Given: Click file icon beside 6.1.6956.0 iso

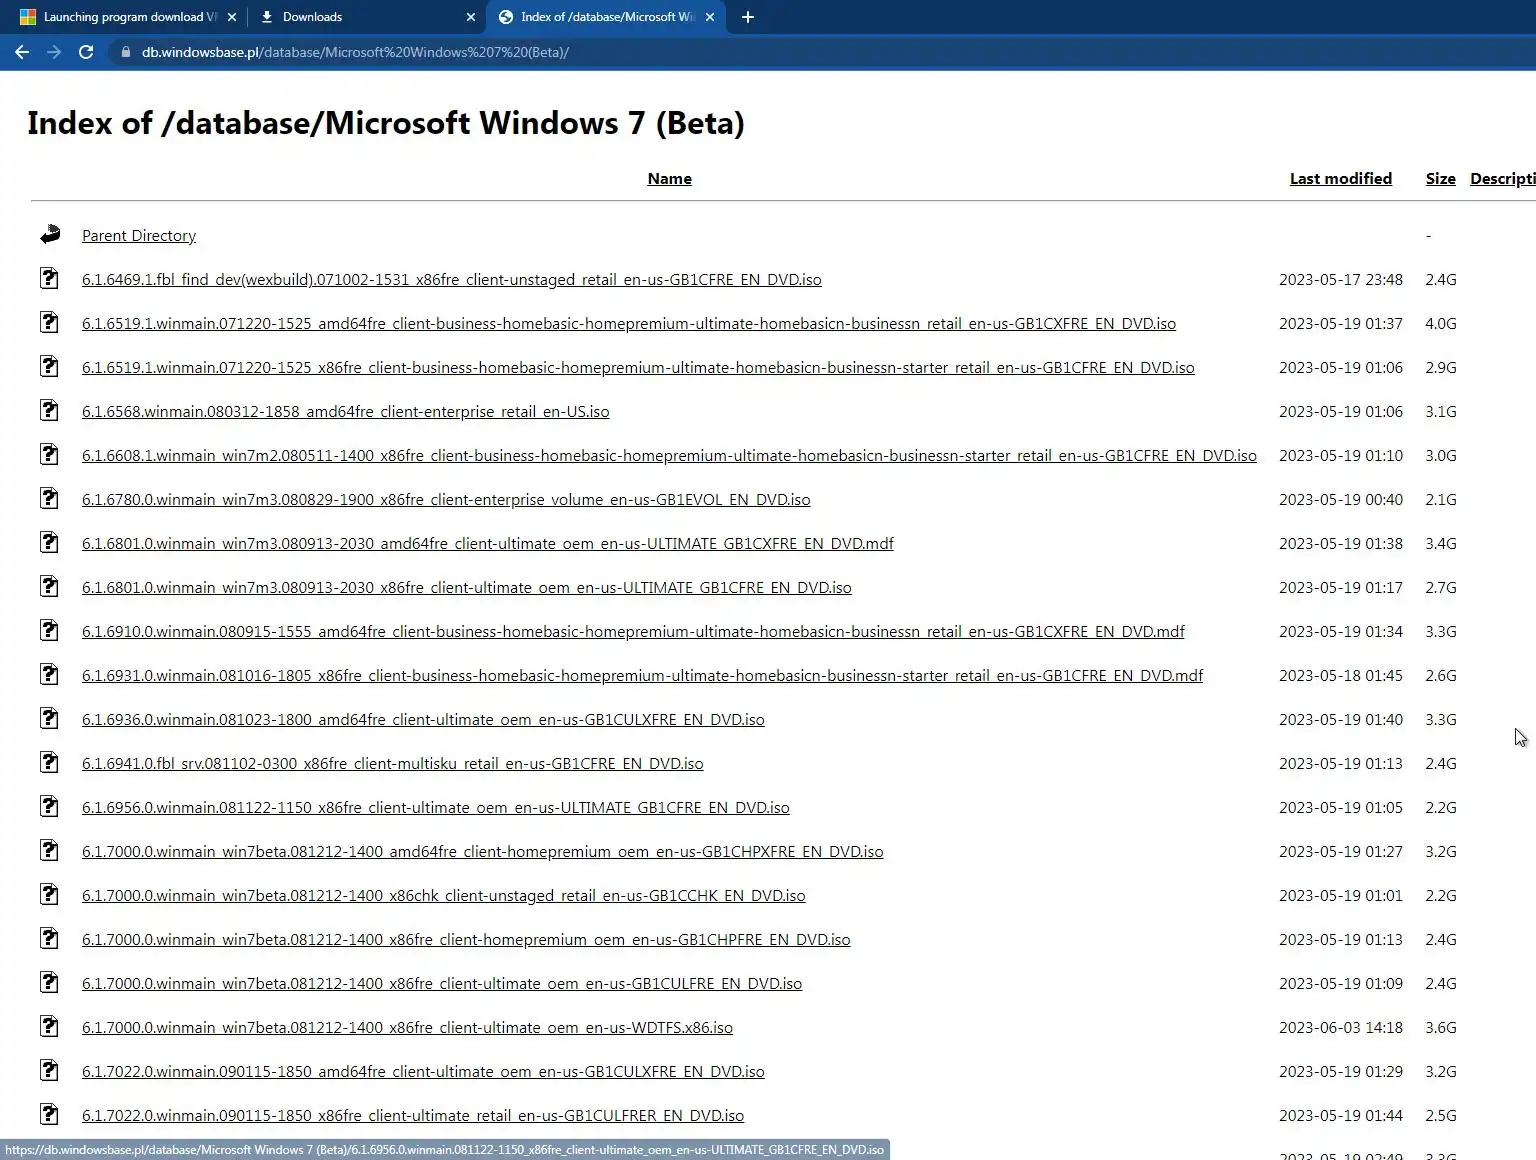Looking at the screenshot, I should [x=49, y=806].
